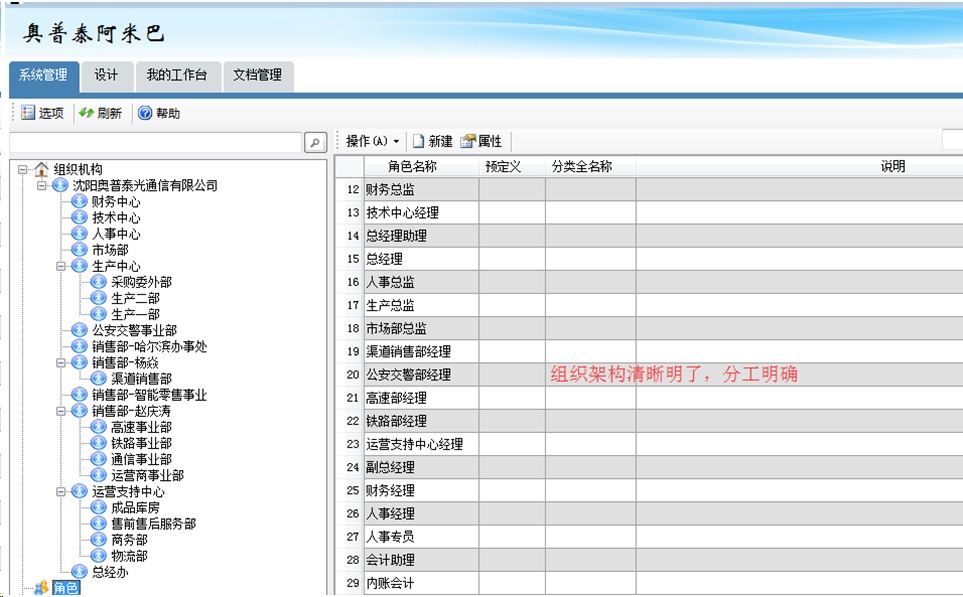Click the 刷新 refresh icon
The width and height of the screenshot is (963, 597).
[87, 113]
